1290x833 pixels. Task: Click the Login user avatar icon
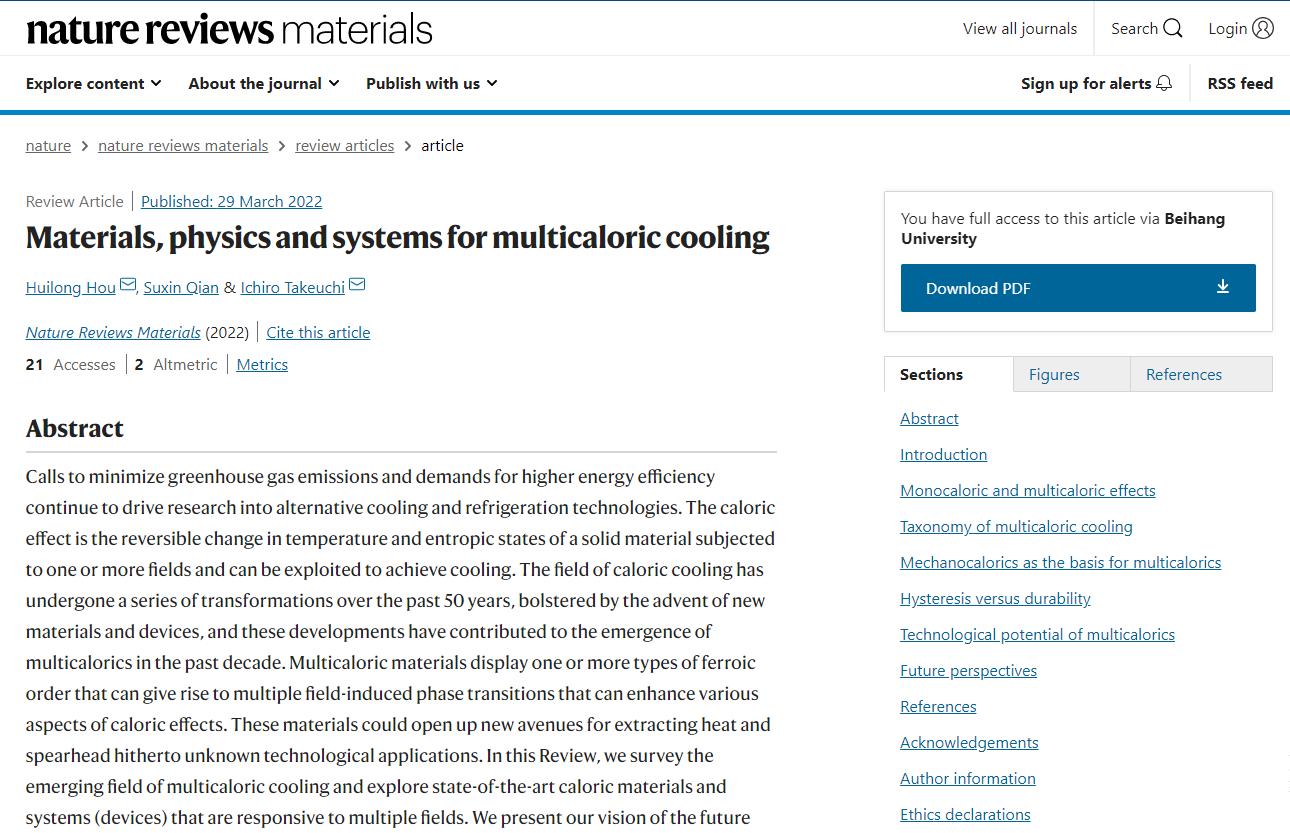[1263, 28]
